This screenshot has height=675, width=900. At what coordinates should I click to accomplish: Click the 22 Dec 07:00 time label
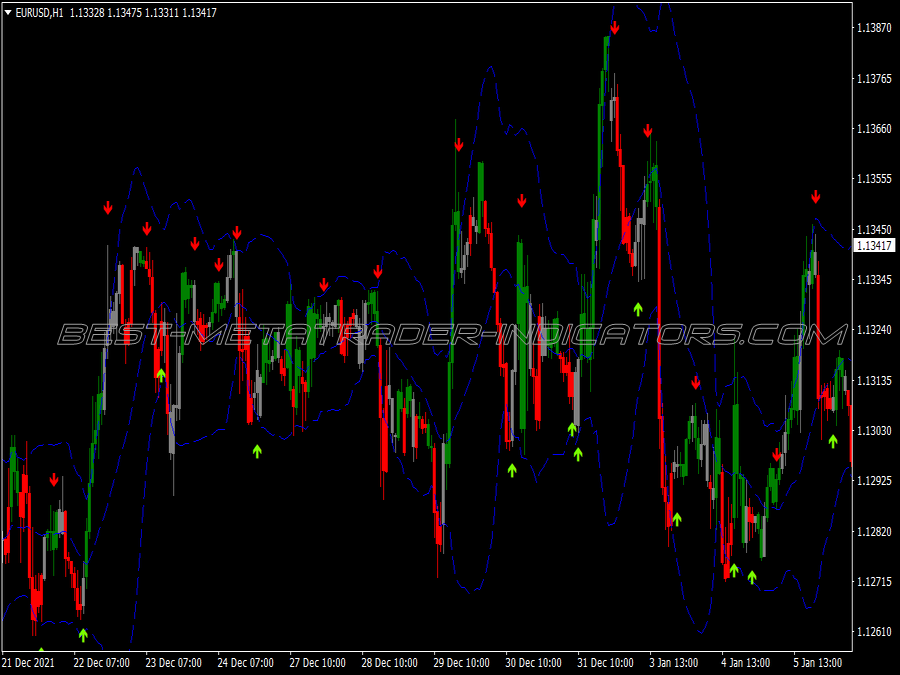pos(102,662)
